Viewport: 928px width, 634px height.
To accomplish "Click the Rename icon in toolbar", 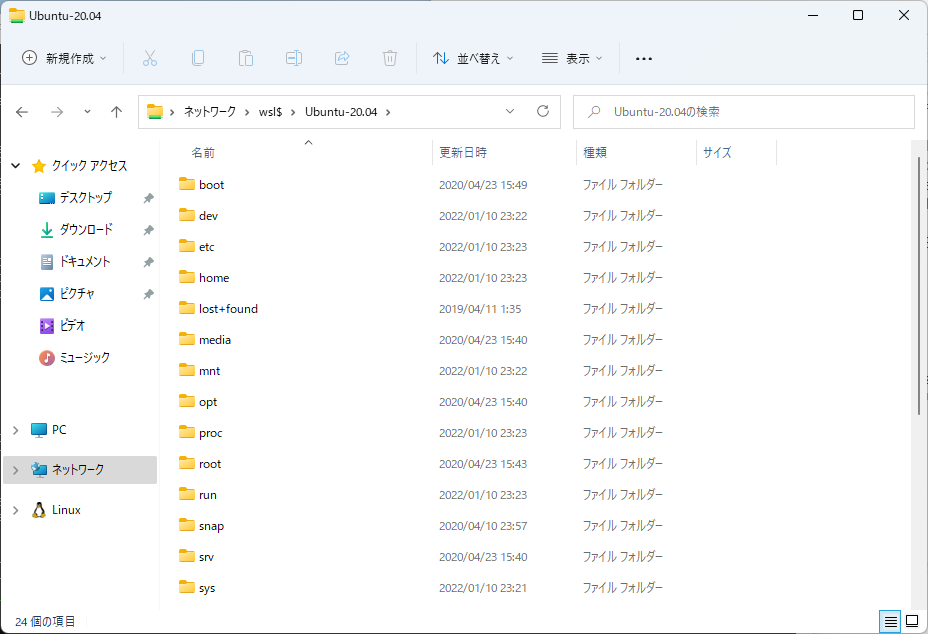I will click(x=294, y=58).
